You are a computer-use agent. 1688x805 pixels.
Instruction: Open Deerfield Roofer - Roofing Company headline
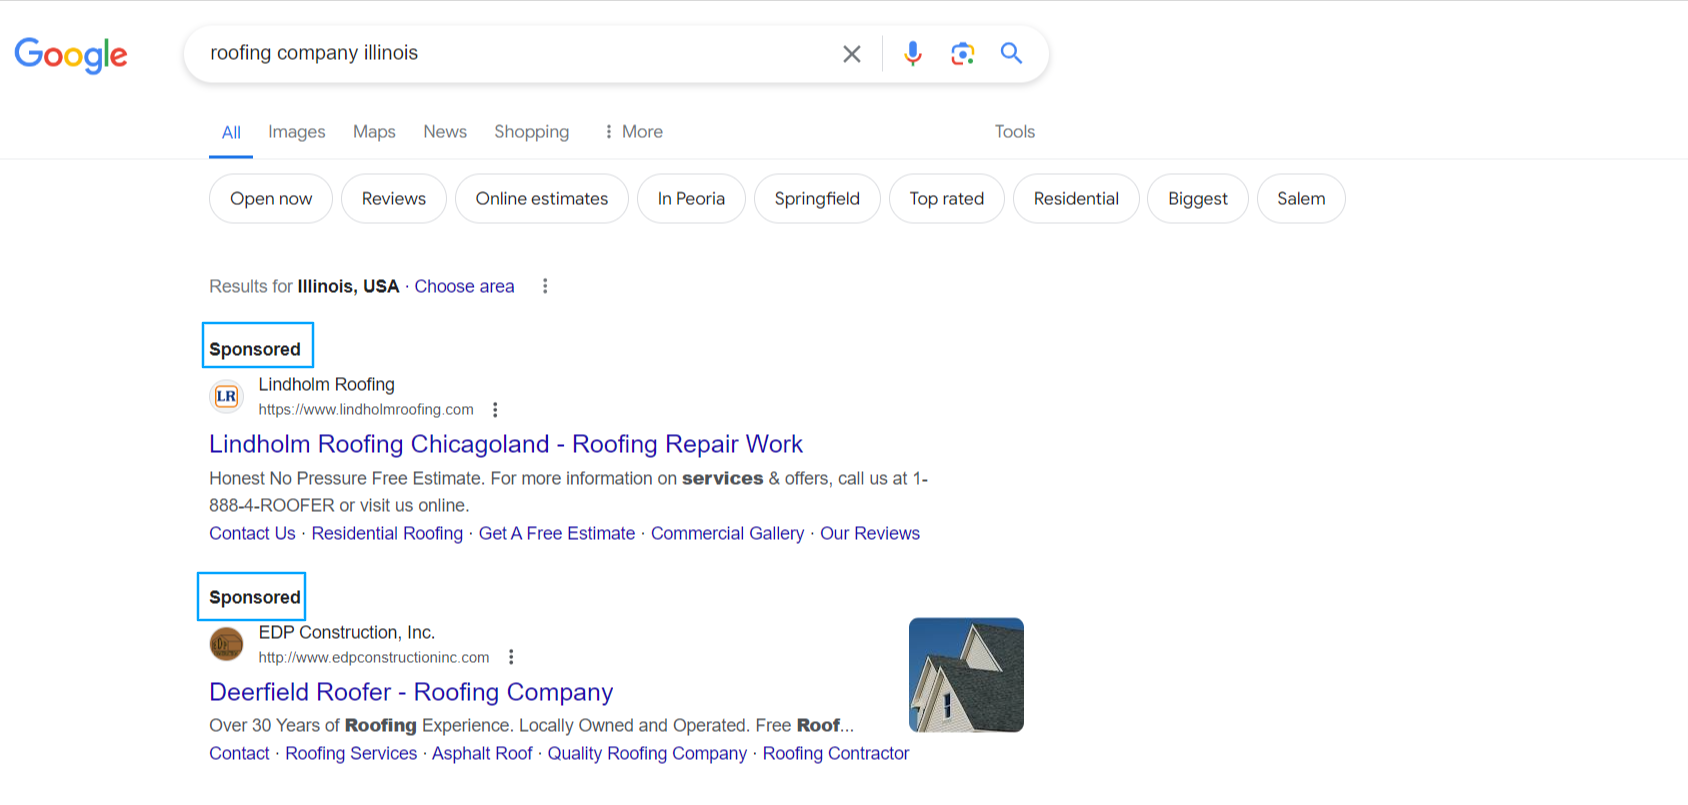point(411,692)
